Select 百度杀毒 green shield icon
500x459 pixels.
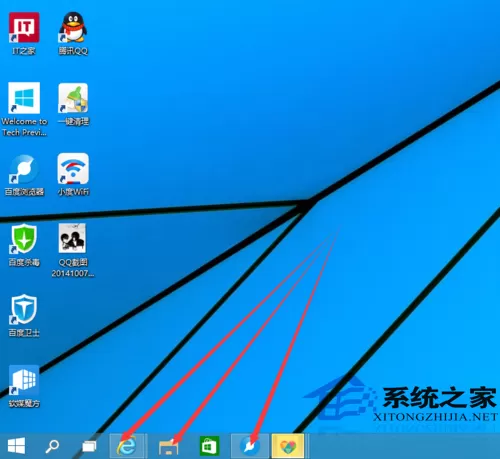[x=24, y=239]
